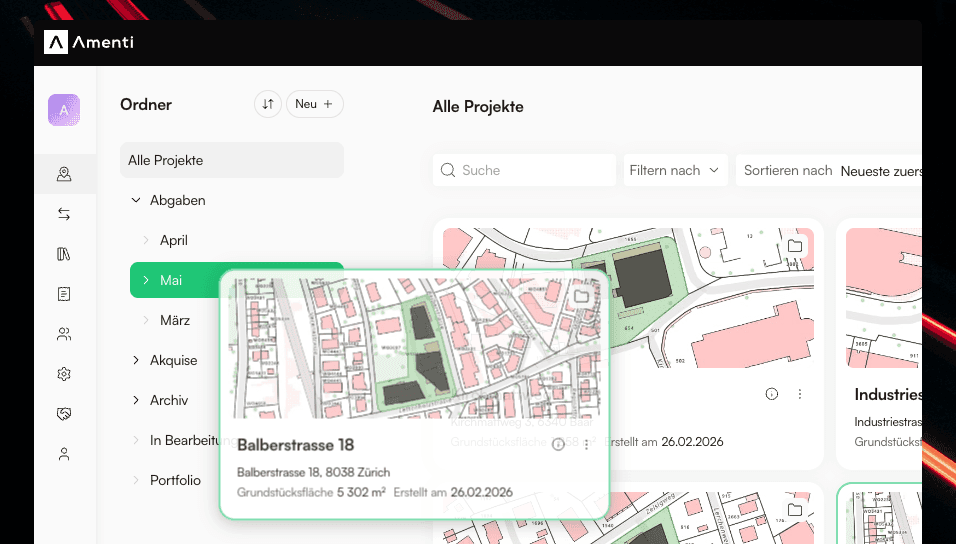Click the Ordner heading
Viewport: 956px width, 544px height.
(146, 104)
